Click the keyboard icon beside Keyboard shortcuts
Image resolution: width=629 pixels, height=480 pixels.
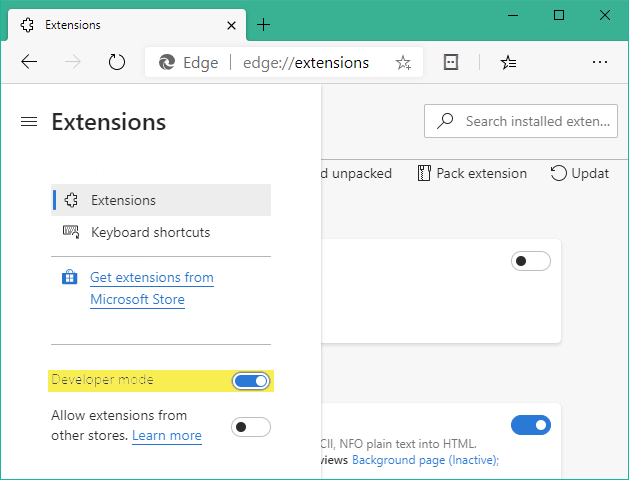point(71,232)
